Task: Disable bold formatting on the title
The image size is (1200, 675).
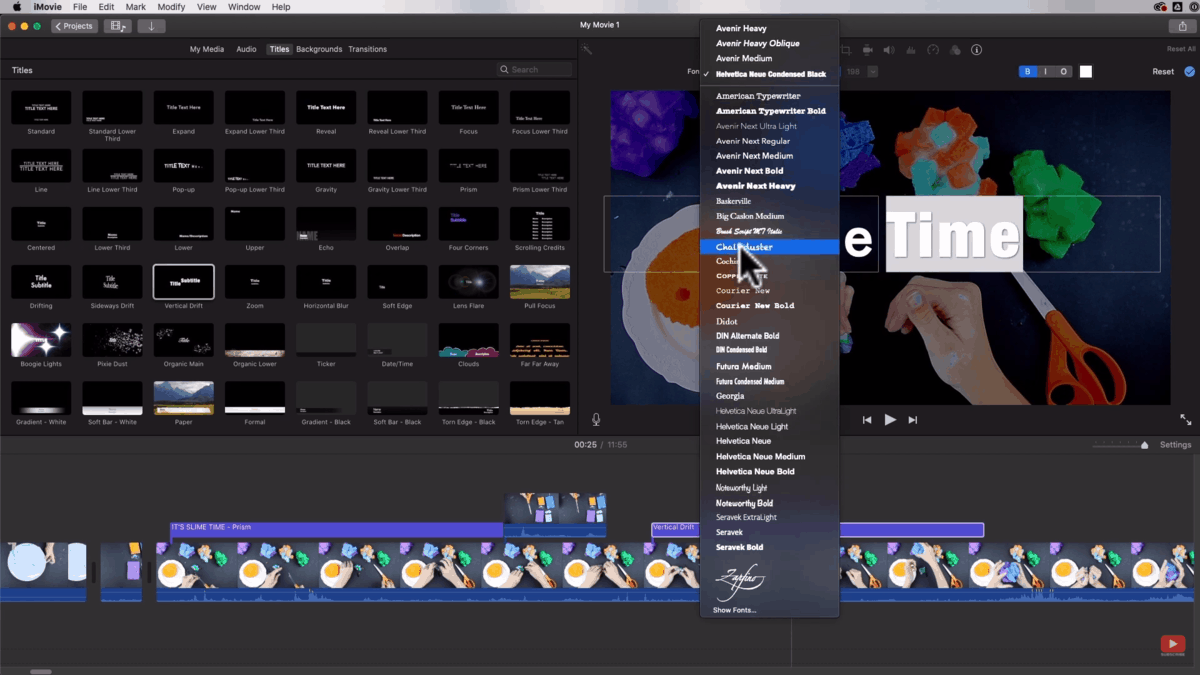Action: 1027,71
